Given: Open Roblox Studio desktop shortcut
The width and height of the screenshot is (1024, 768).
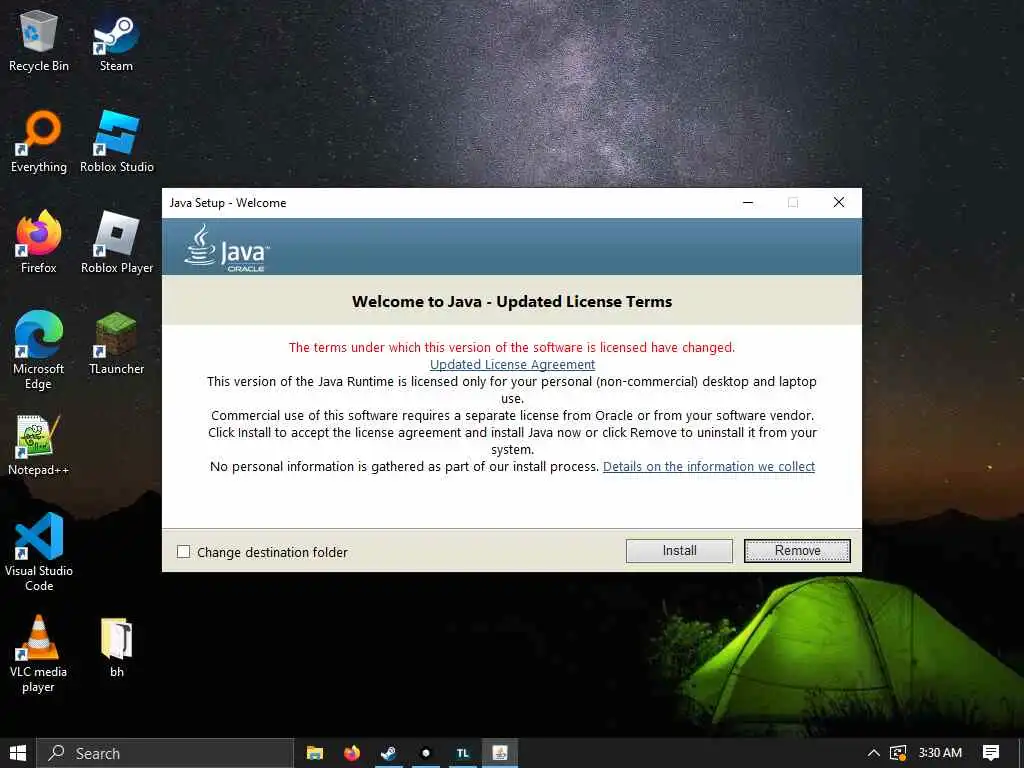Looking at the screenshot, I should (117, 141).
